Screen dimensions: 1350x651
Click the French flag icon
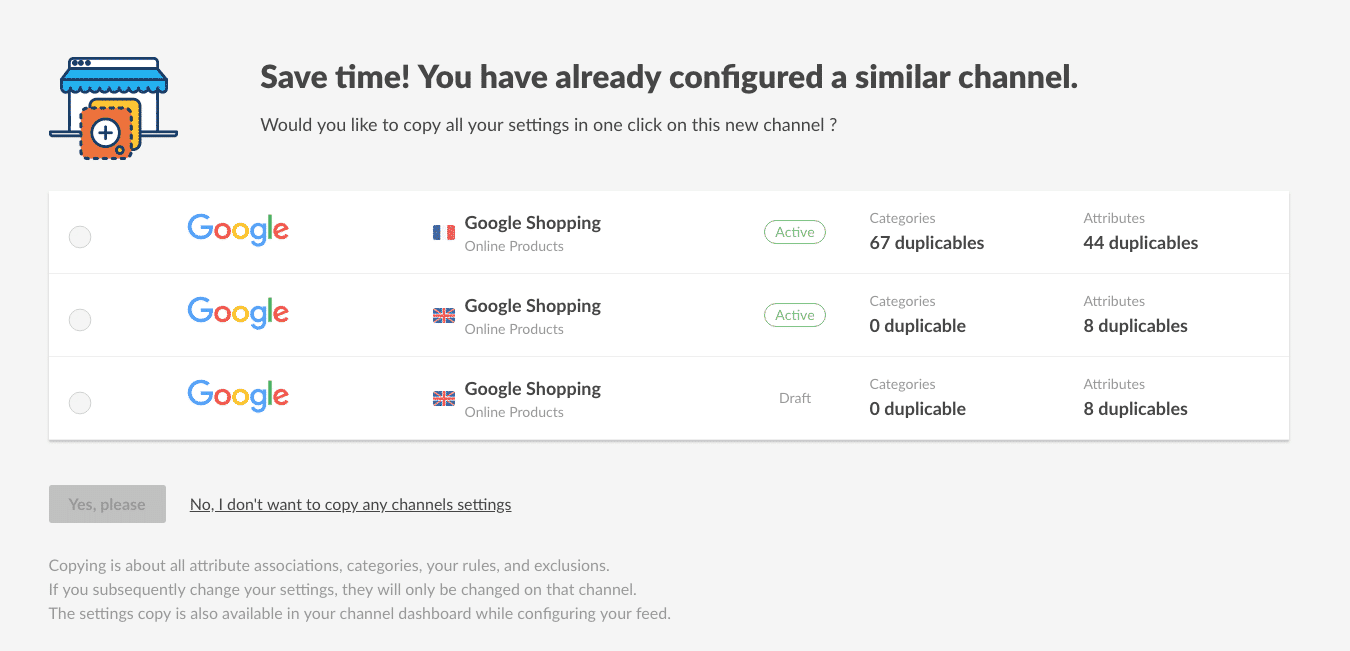444,233
